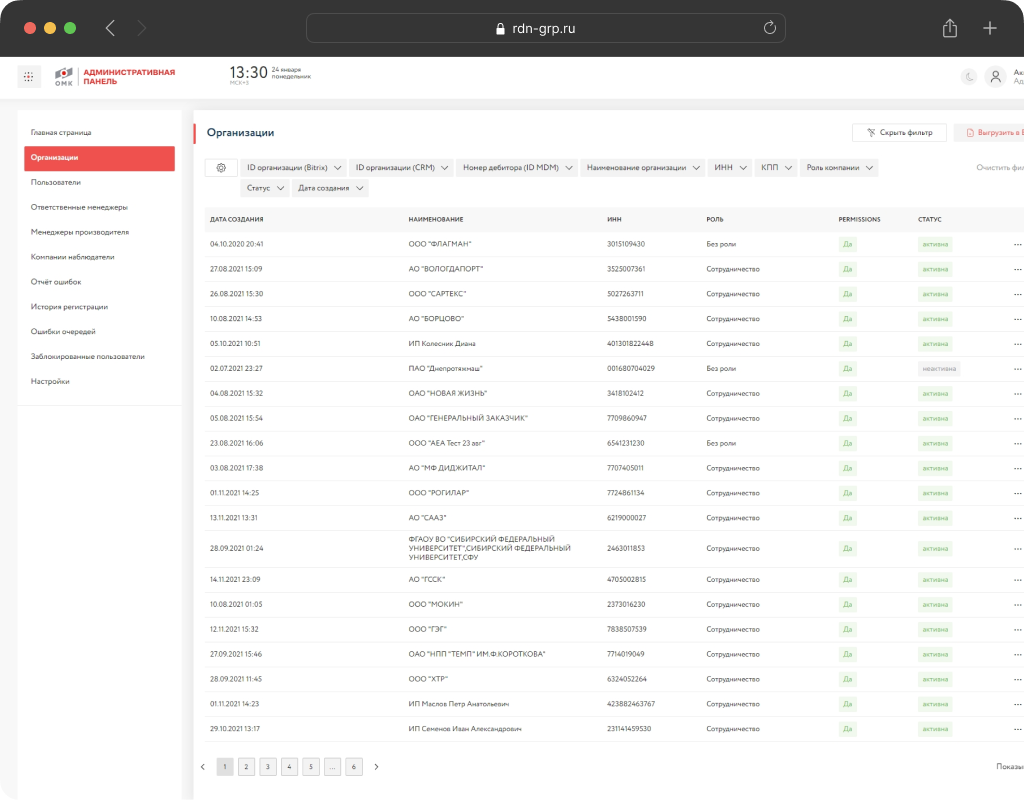Go to page 3

pos(268,767)
